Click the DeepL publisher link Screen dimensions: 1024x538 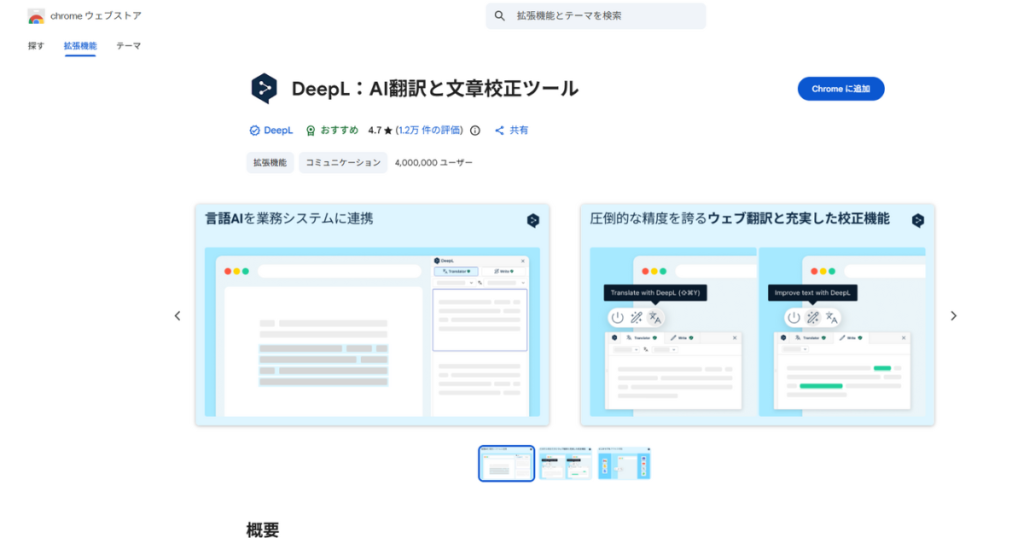[x=277, y=130]
